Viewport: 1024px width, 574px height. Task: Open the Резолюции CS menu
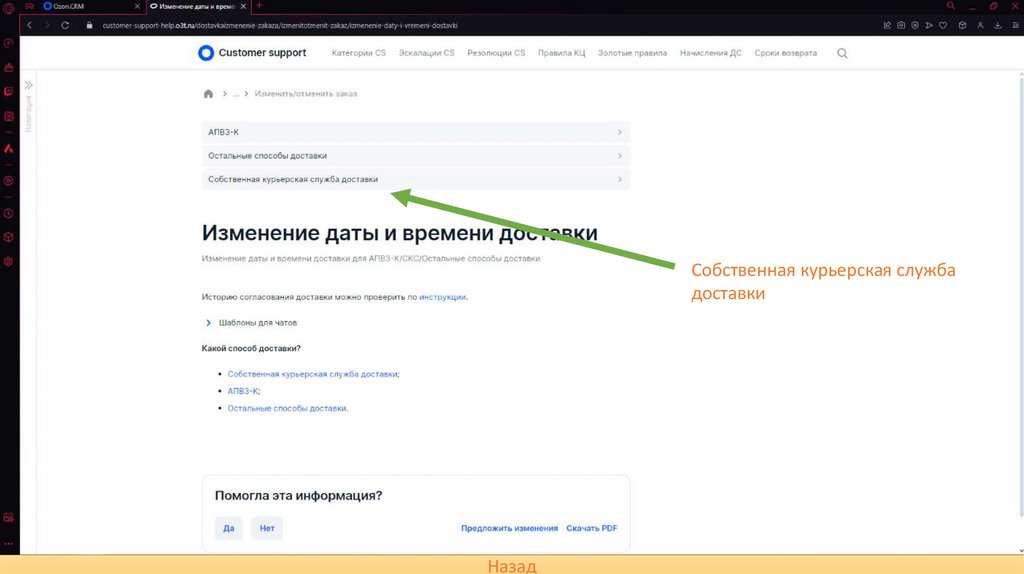pos(496,53)
